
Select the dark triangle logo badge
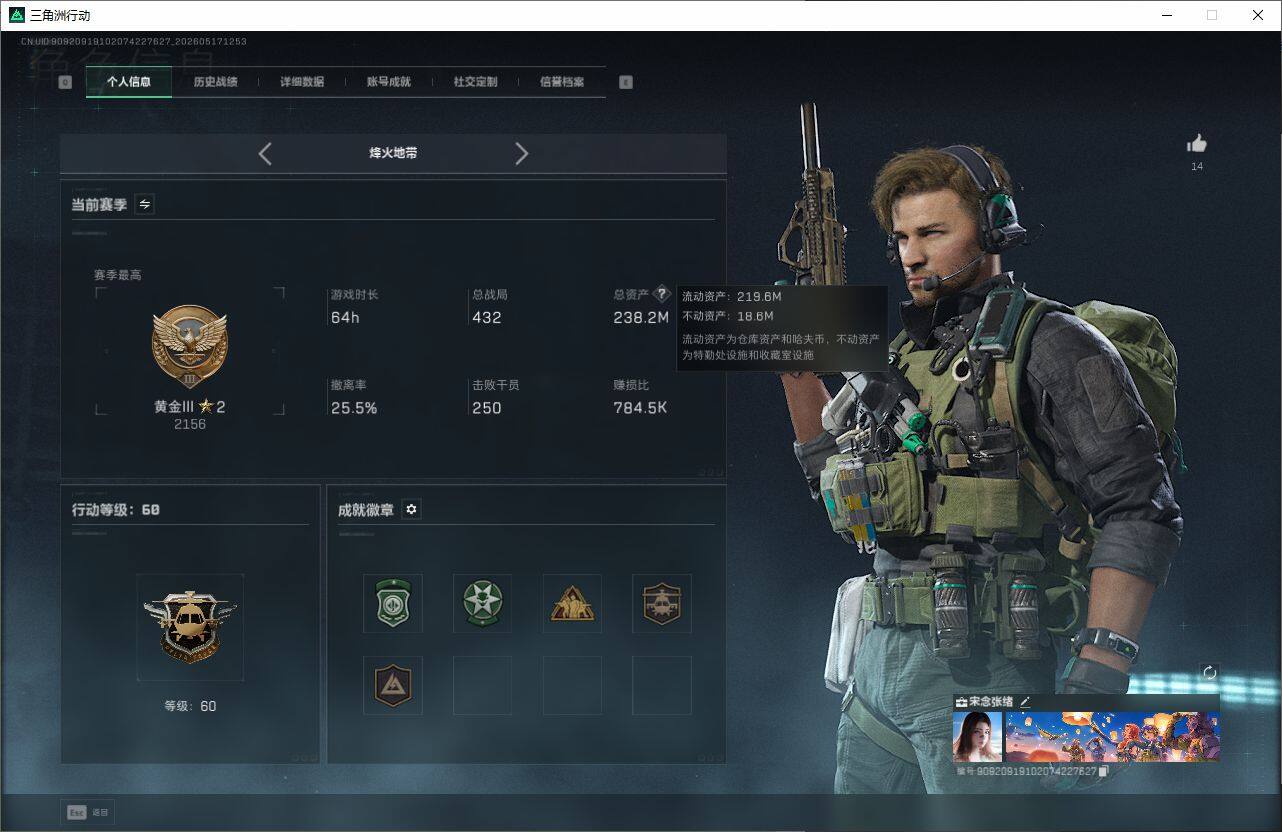pyautogui.click(x=392, y=686)
